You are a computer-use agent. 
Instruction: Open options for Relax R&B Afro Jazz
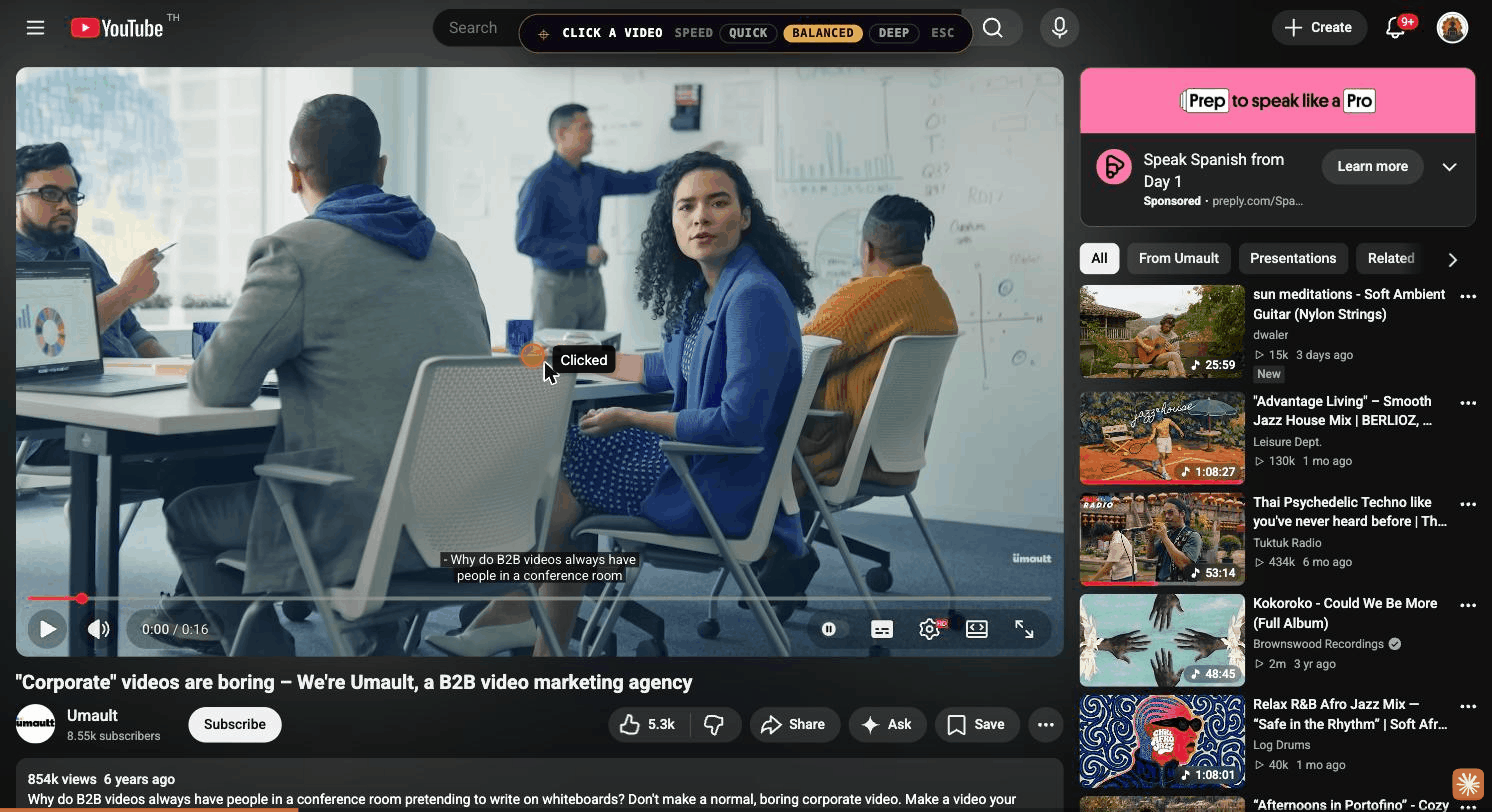coord(1468,706)
